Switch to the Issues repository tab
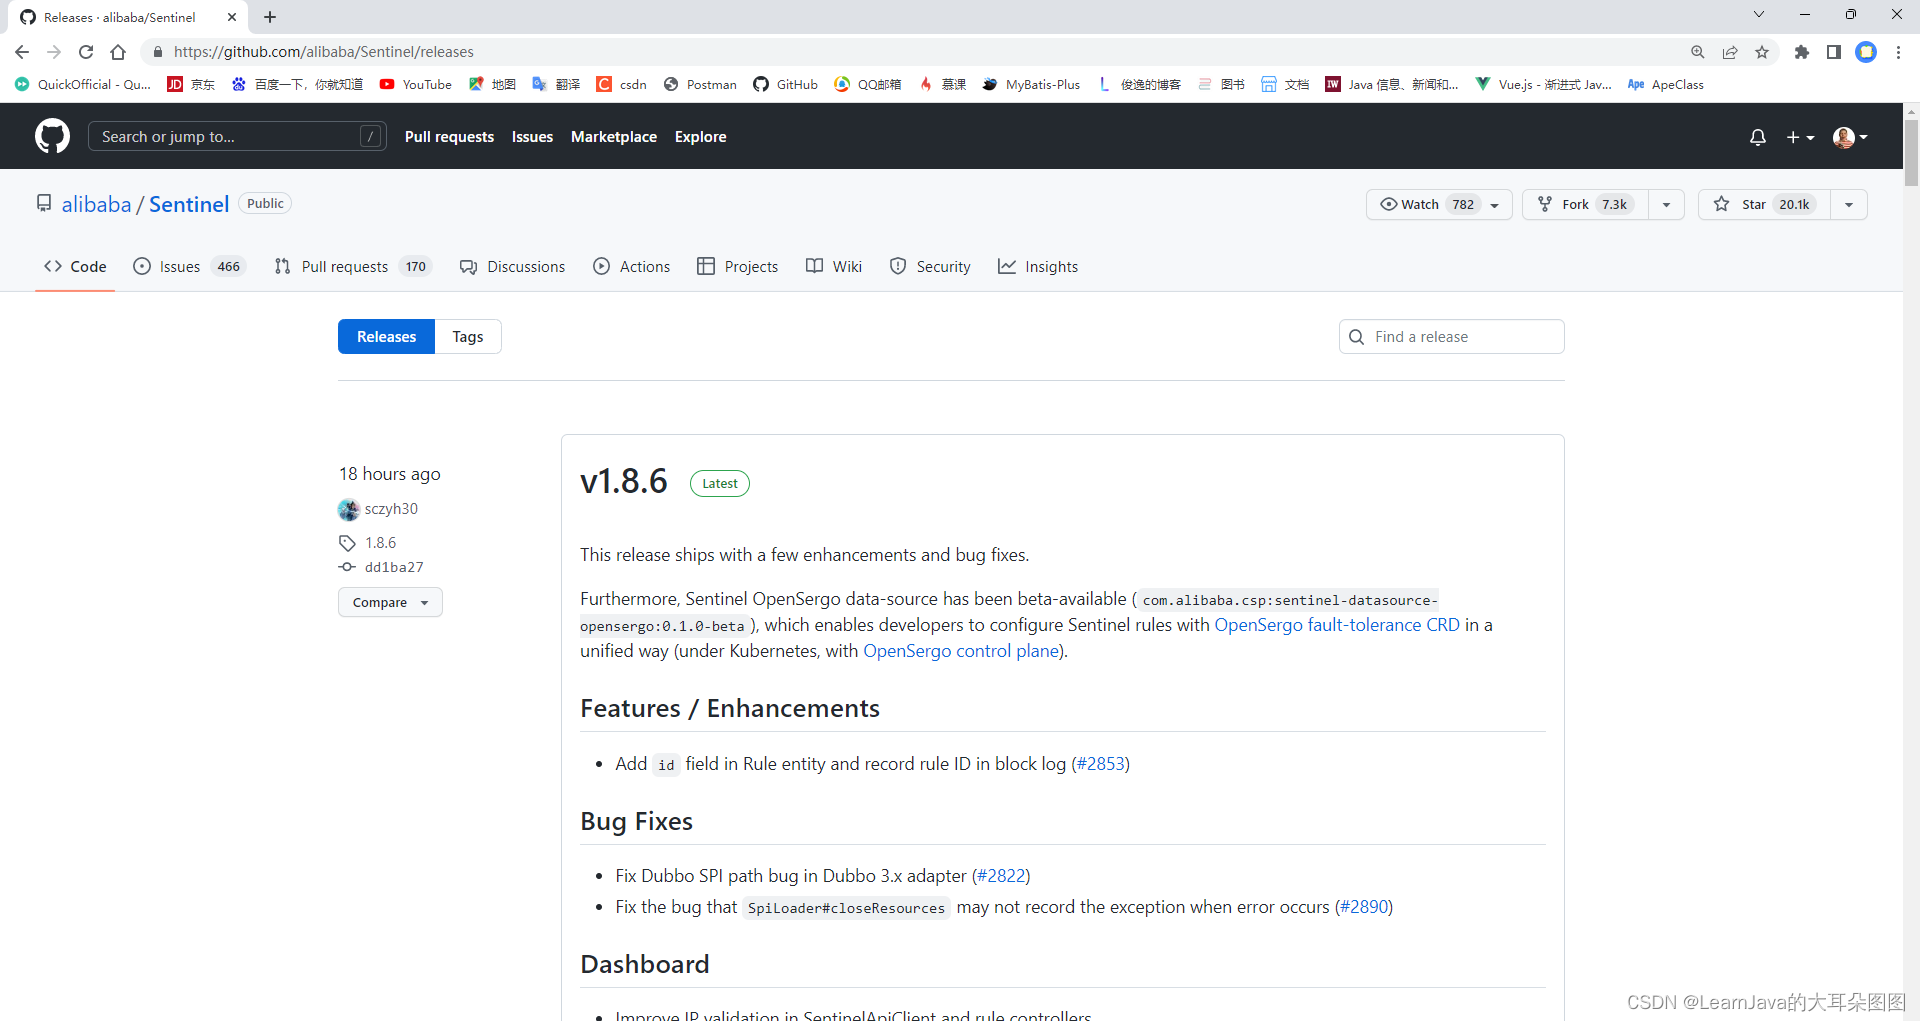 pos(189,266)
